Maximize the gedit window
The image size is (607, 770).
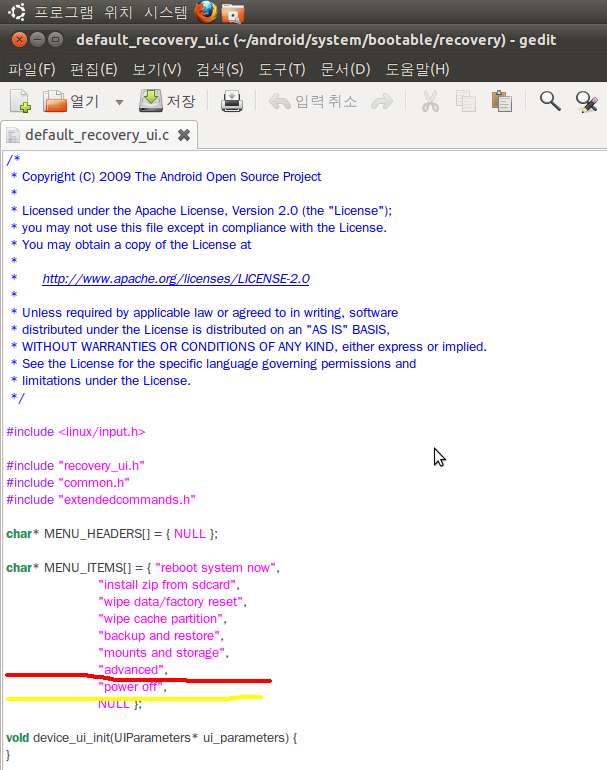coord(56,39)
